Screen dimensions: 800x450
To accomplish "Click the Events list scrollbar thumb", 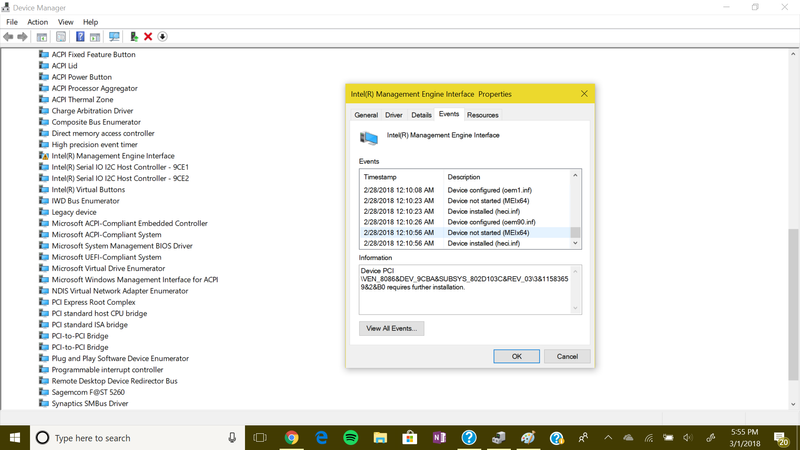I will (x=575, y=233).
